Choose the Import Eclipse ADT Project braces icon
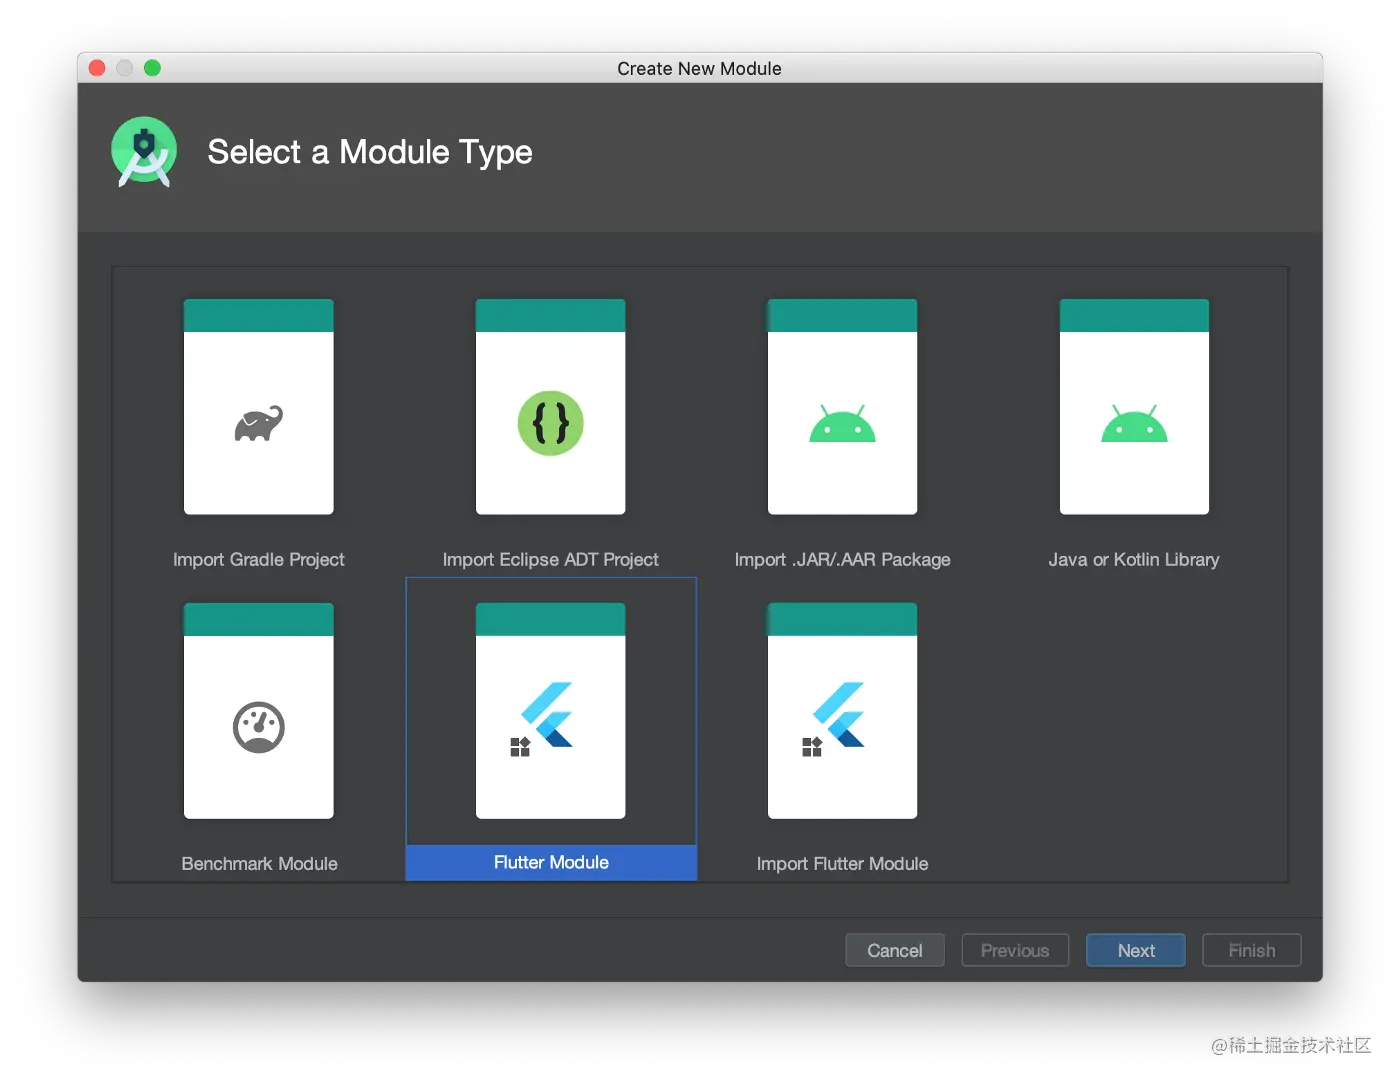Viewport: 1400px width, 1084px height. [551, 423]
